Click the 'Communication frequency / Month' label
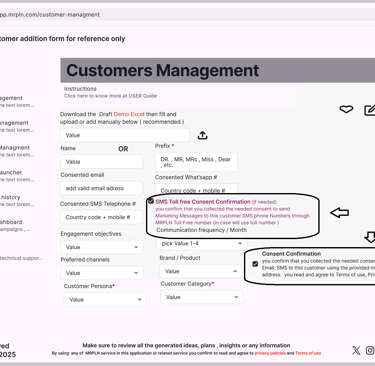The image size is (375, 366). point(202,230)
